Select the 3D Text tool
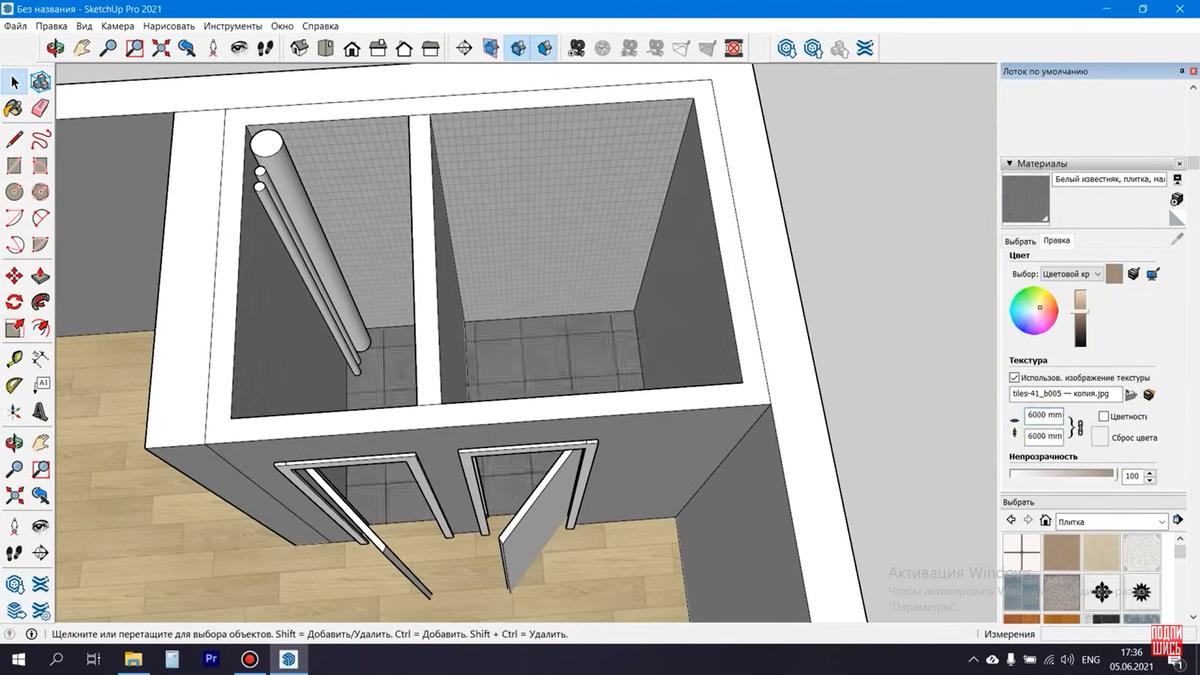1200x675 pixels. pyautogui.click(x=40, y=411)
